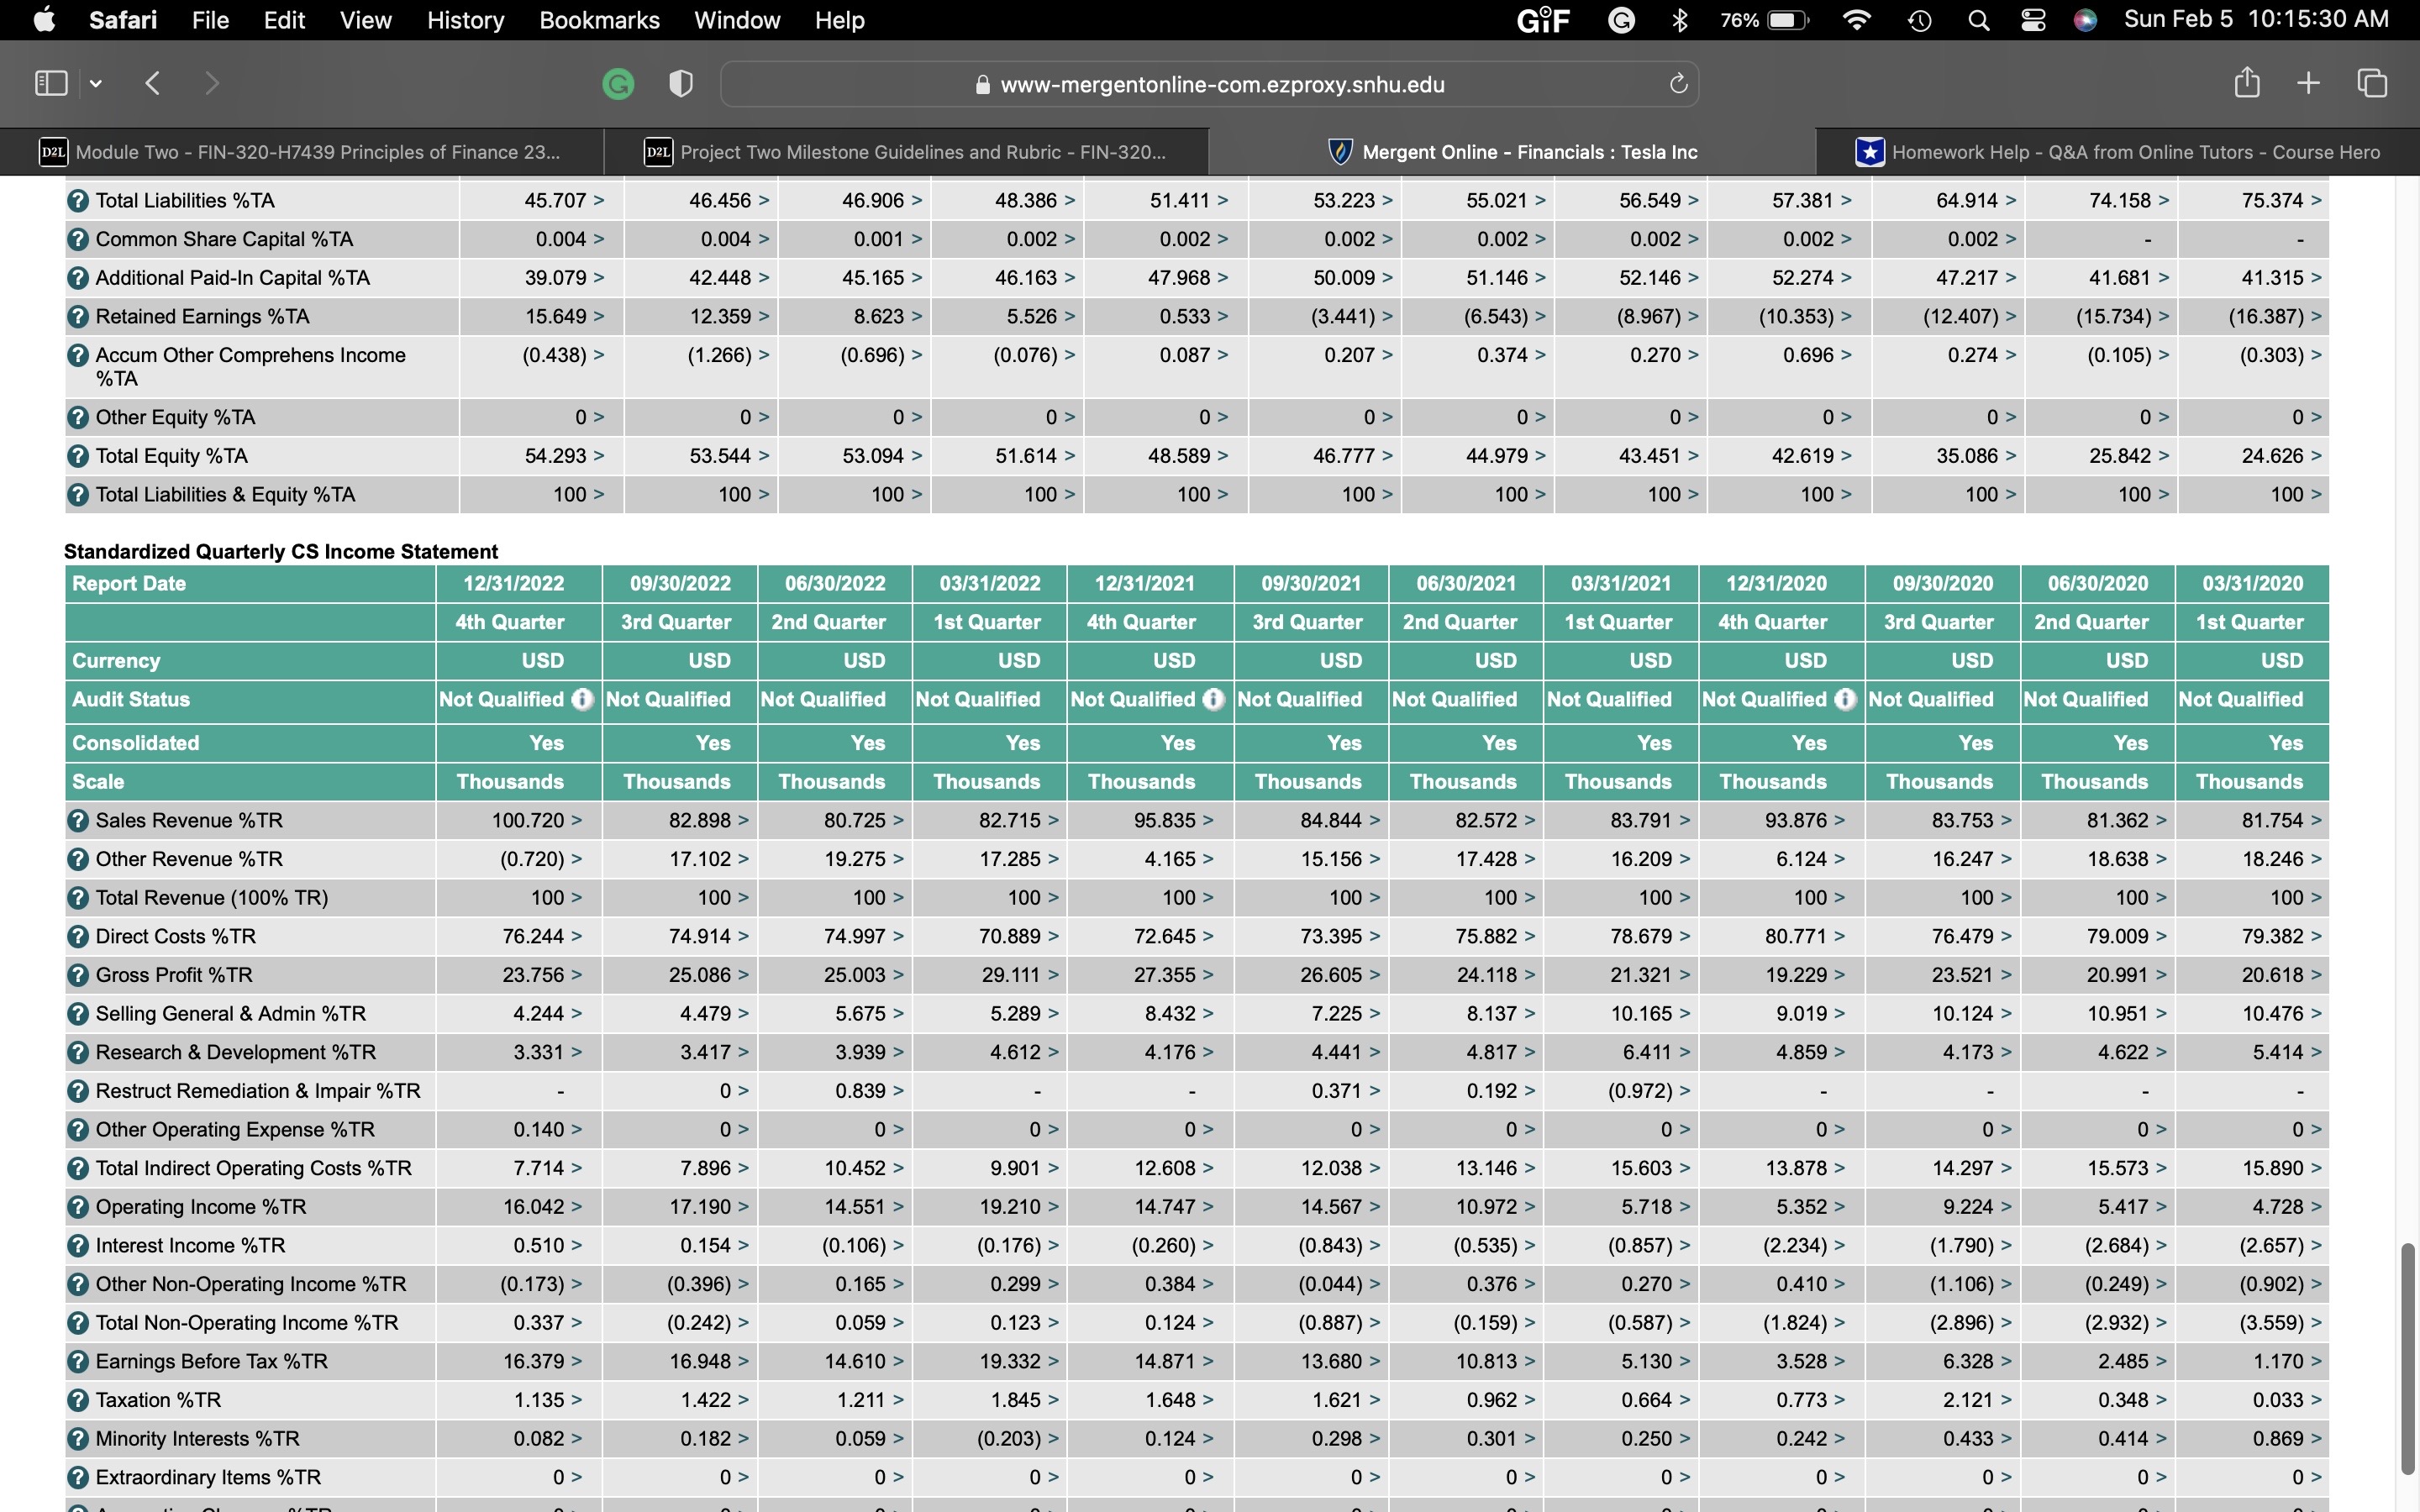Expand Earnings Before Tax 1.170 value
The height and width of the screenshot is (1512, 2420).
[x=2316, y=1362]
